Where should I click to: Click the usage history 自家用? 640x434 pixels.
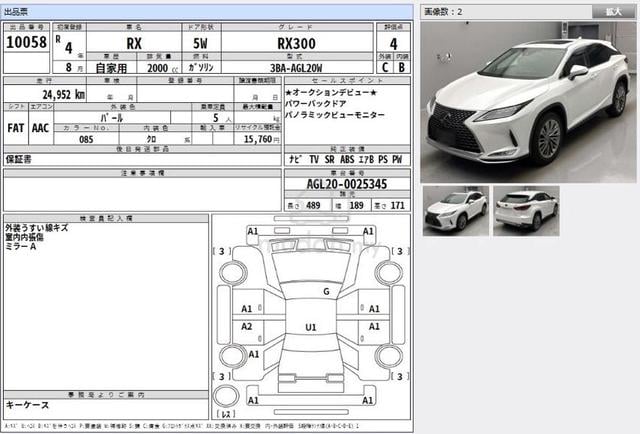click(x=111, y=68)
